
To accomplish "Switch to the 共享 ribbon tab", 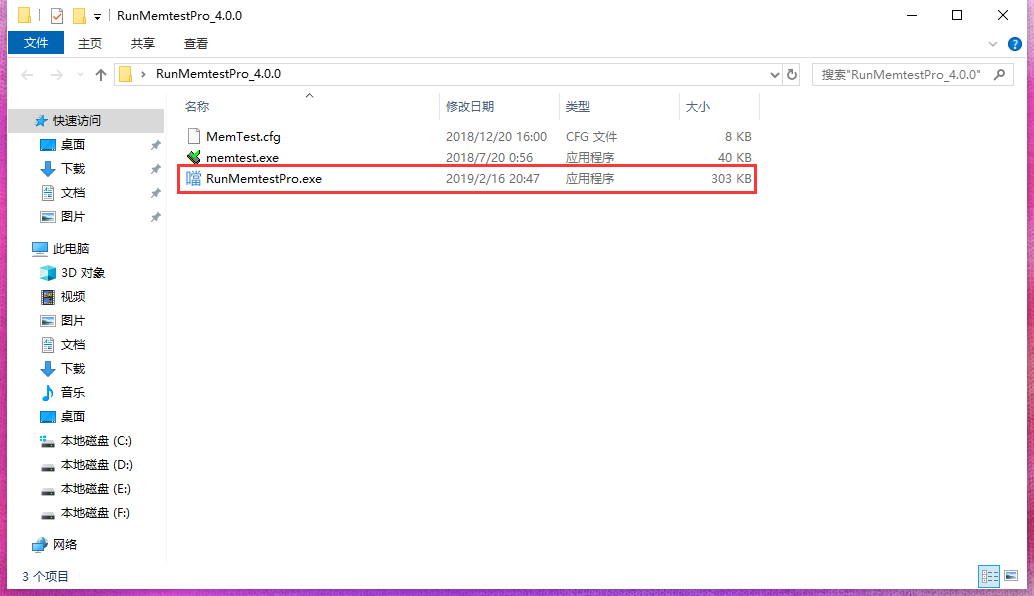I will pyautogui.click(x=142, y=44).
